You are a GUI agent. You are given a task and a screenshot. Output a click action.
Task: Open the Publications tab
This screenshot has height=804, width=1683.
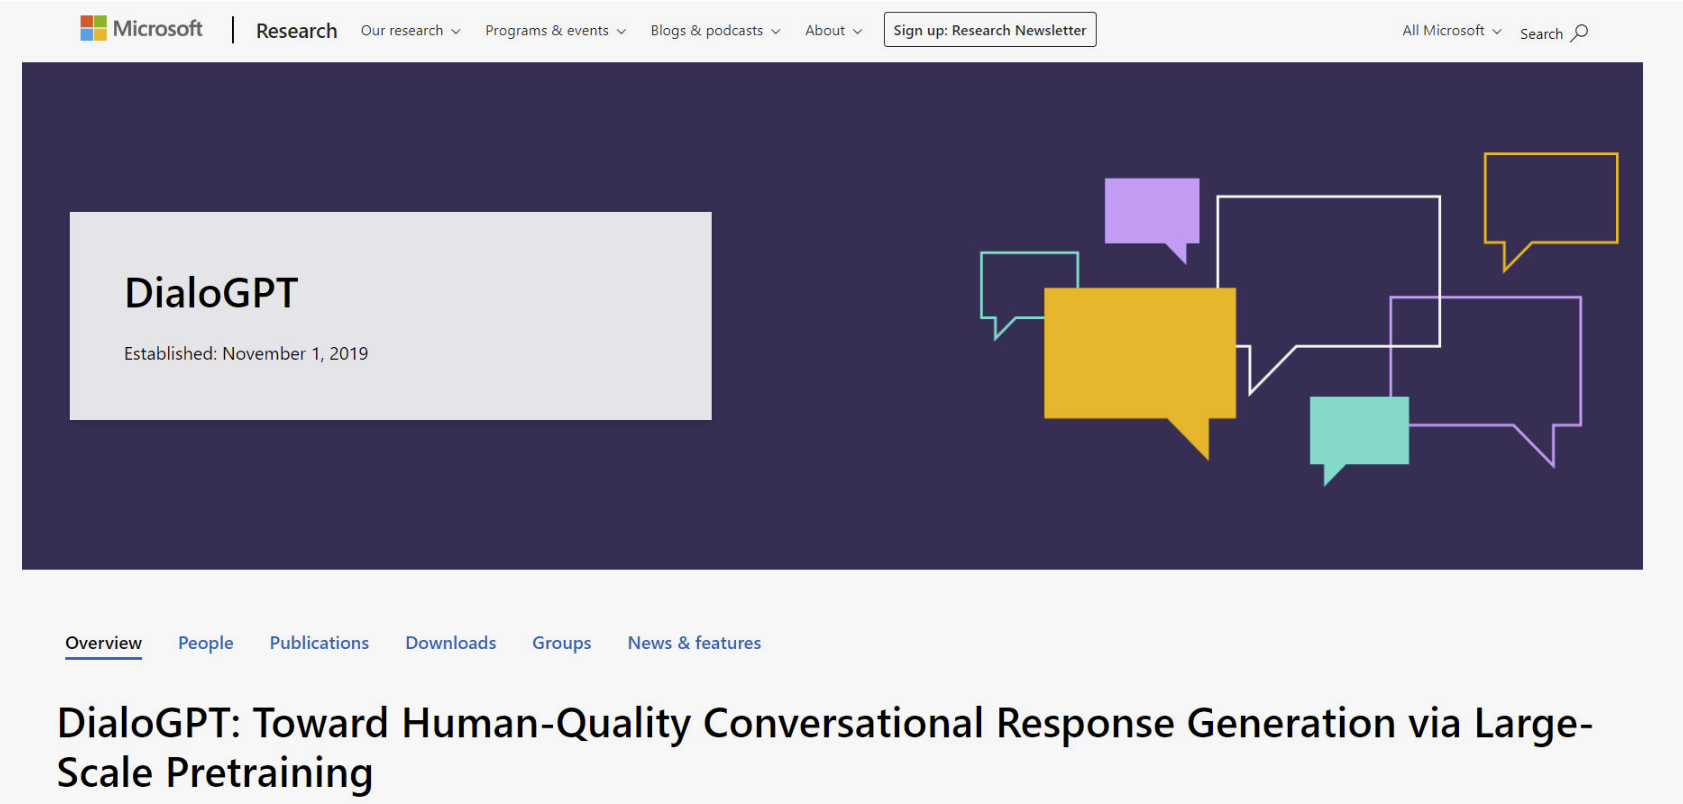(319, 643)
